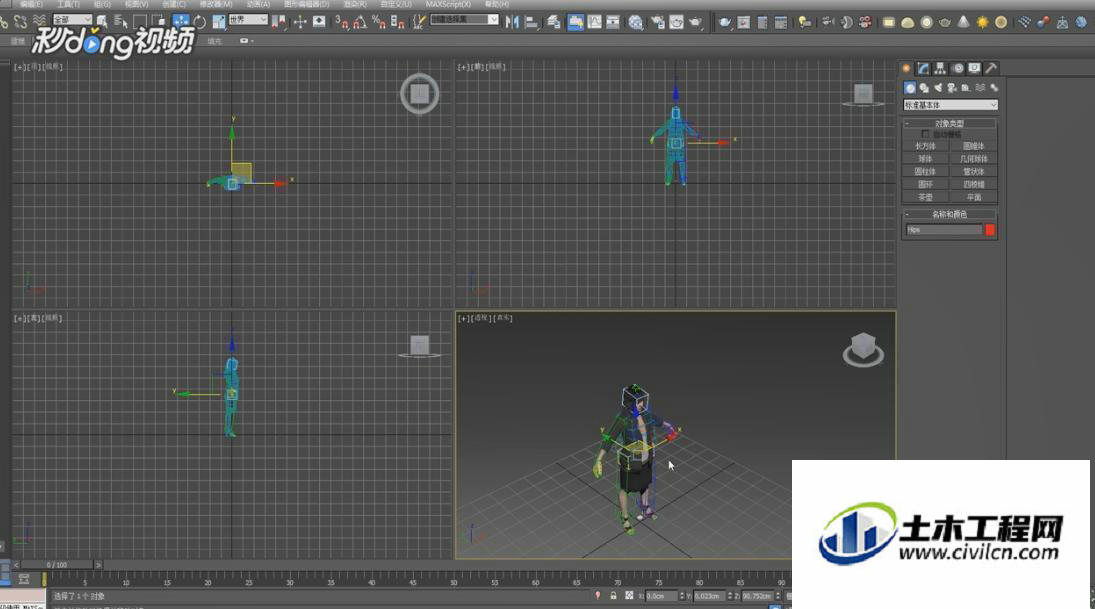Toggle the Window/Crossing selection icon
This screenshot has width=1095, height=609.
pos(159,22)
